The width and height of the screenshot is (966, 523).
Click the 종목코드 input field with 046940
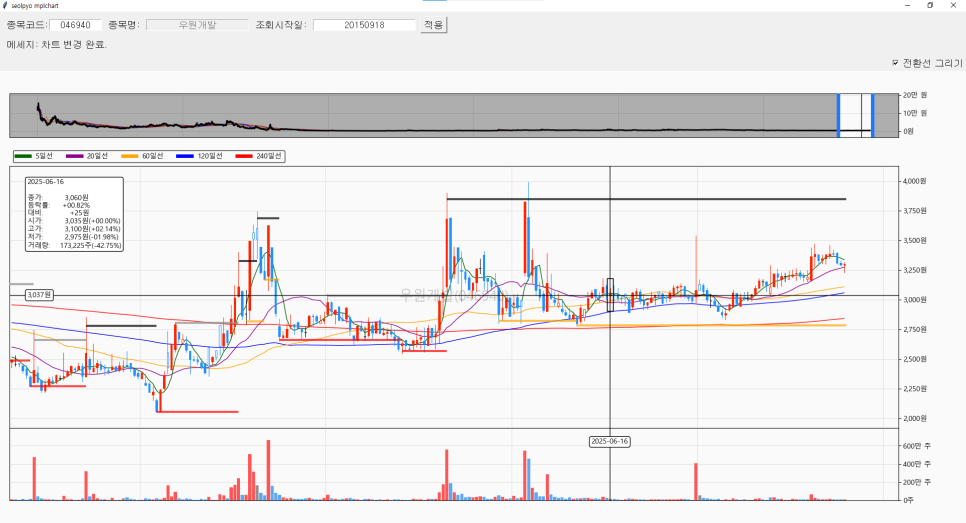coord(75,25)
